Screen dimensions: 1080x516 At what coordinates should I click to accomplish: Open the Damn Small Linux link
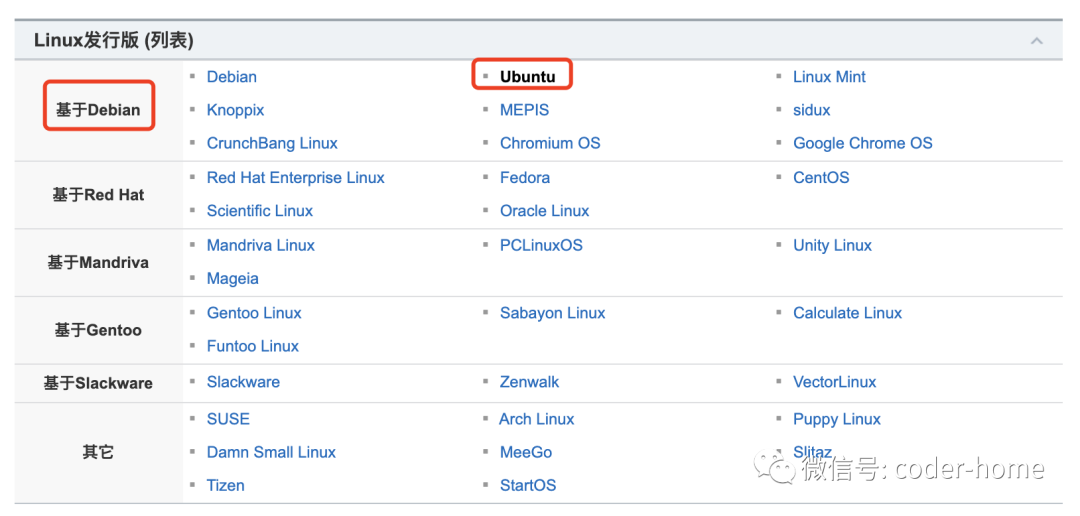(x=271, y=452)
